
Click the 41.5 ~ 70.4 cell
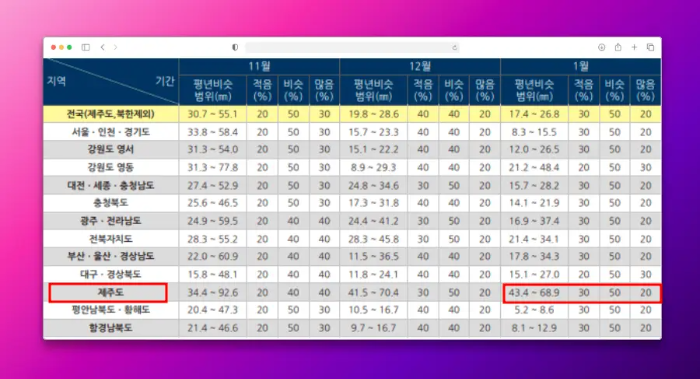(374, 292)
